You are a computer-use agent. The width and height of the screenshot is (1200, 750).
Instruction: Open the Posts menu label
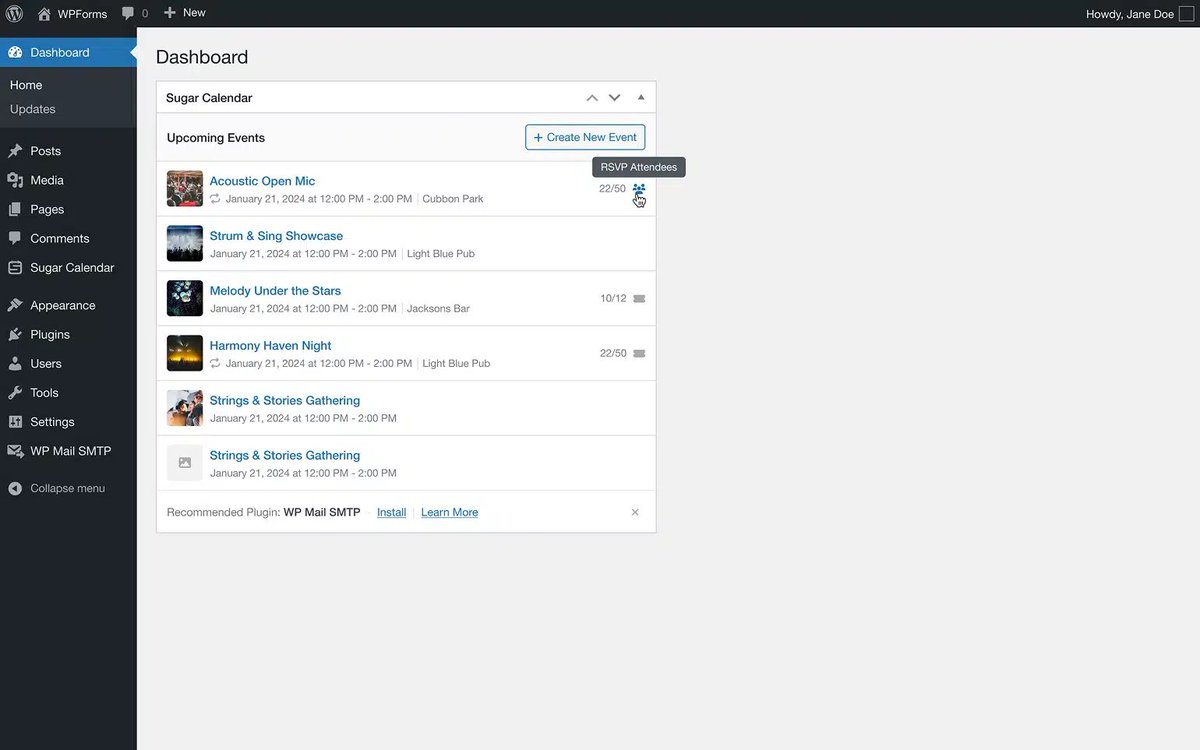coord(46,151)
